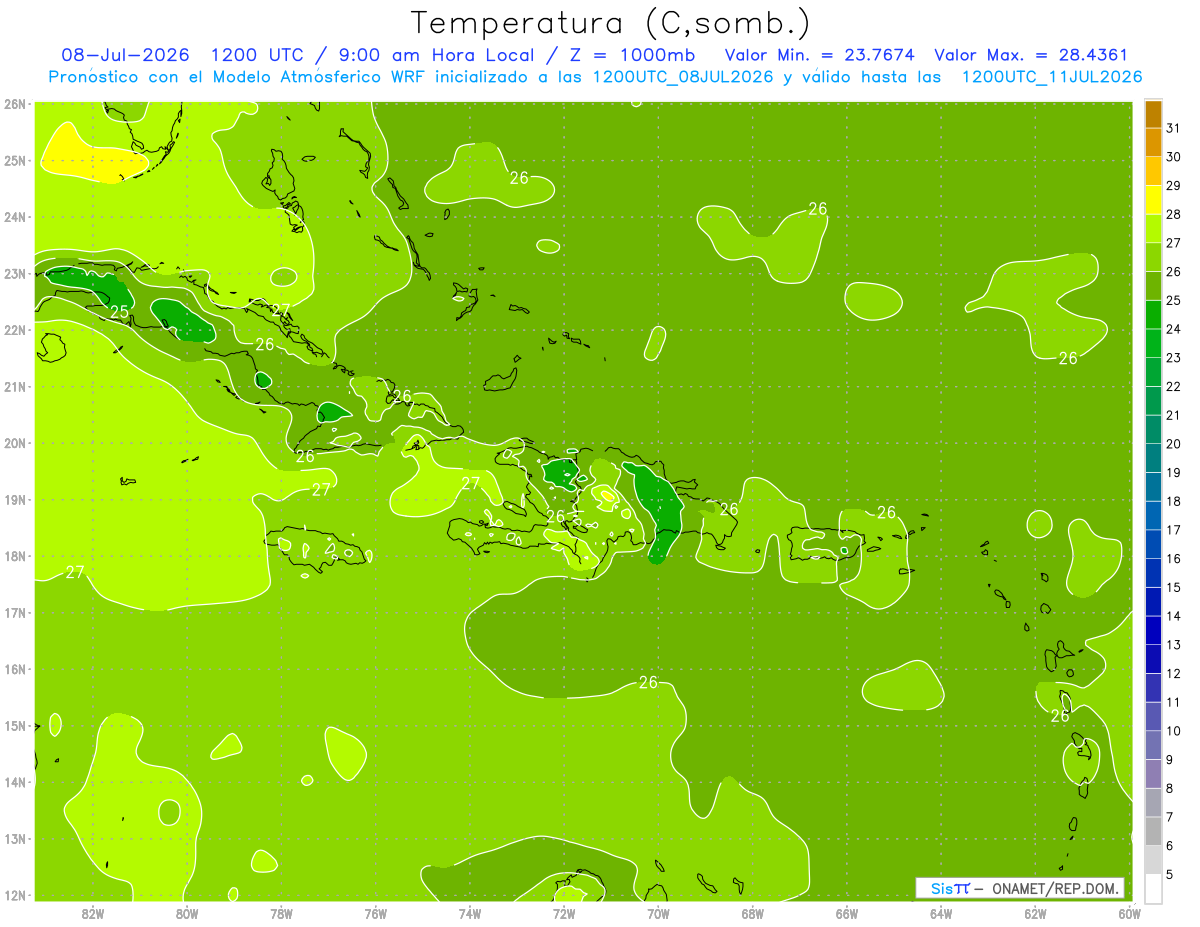Click the "14N" latitude axis label
This screenshot has width=1200, height=927.
[14, 782]
